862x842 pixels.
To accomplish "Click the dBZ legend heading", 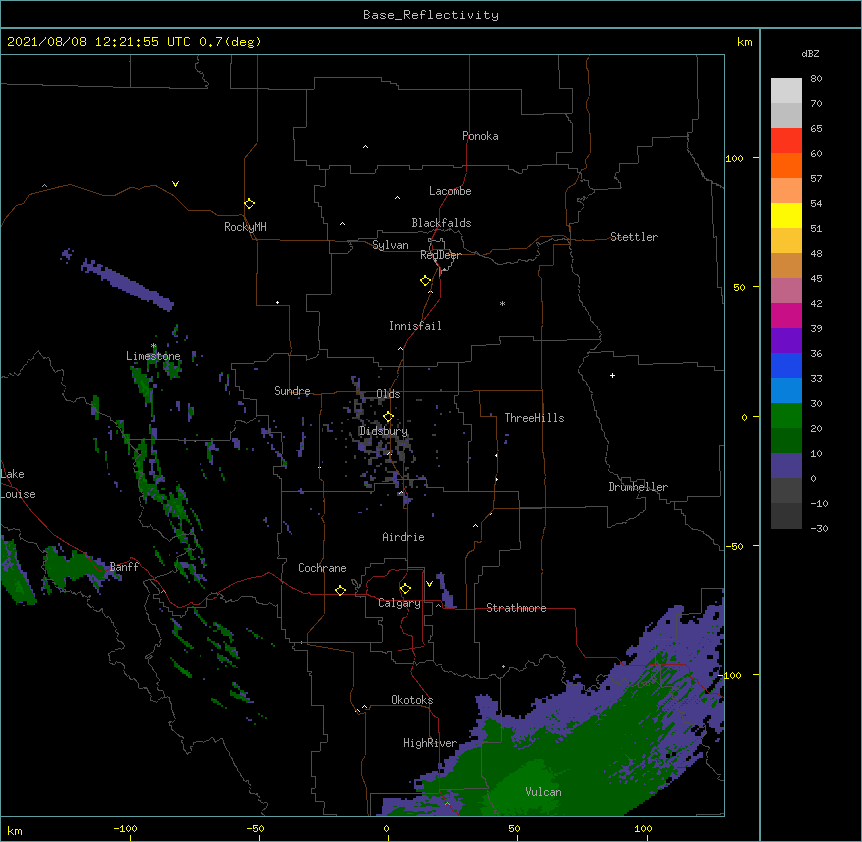I will (x=810, y=53).
